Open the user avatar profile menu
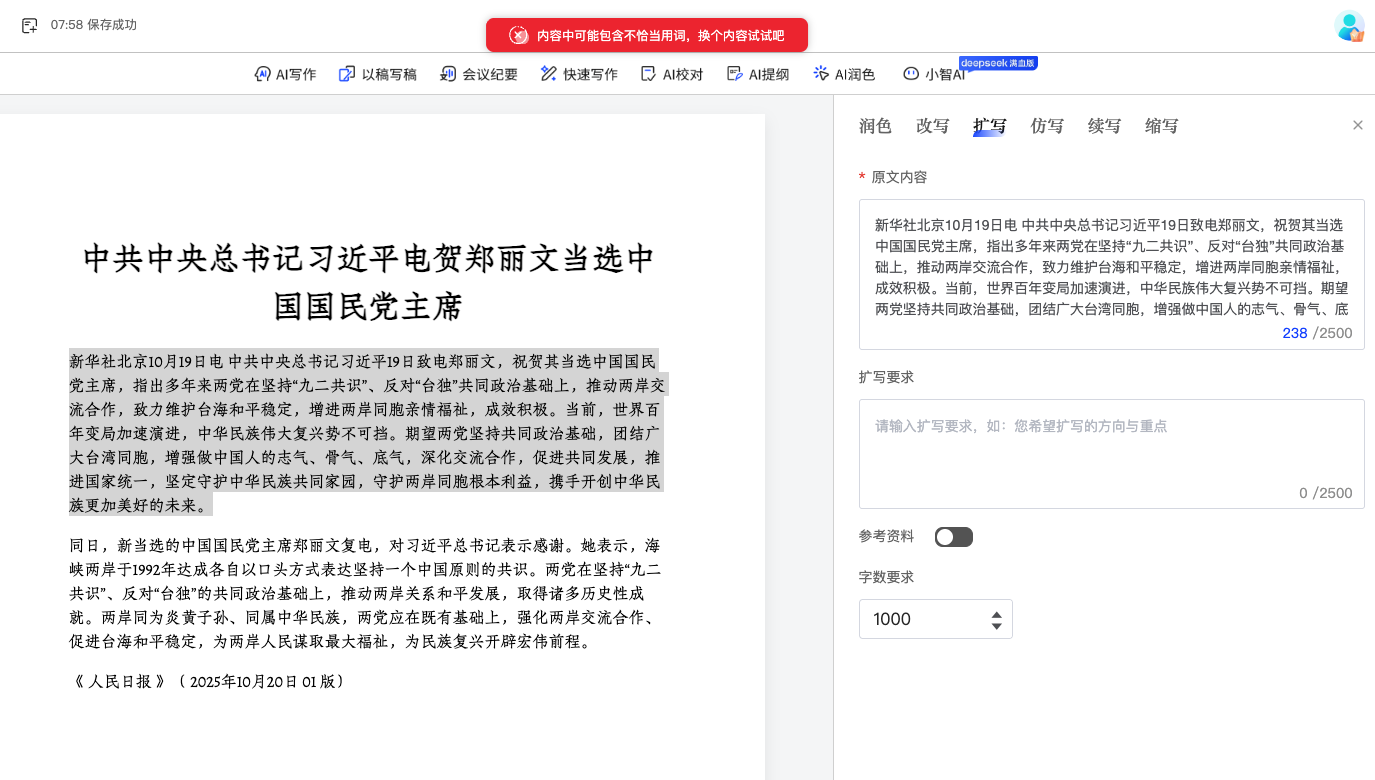This screenshot has height=780, width=1375. pyautogui.click(x=1349, y=26)
